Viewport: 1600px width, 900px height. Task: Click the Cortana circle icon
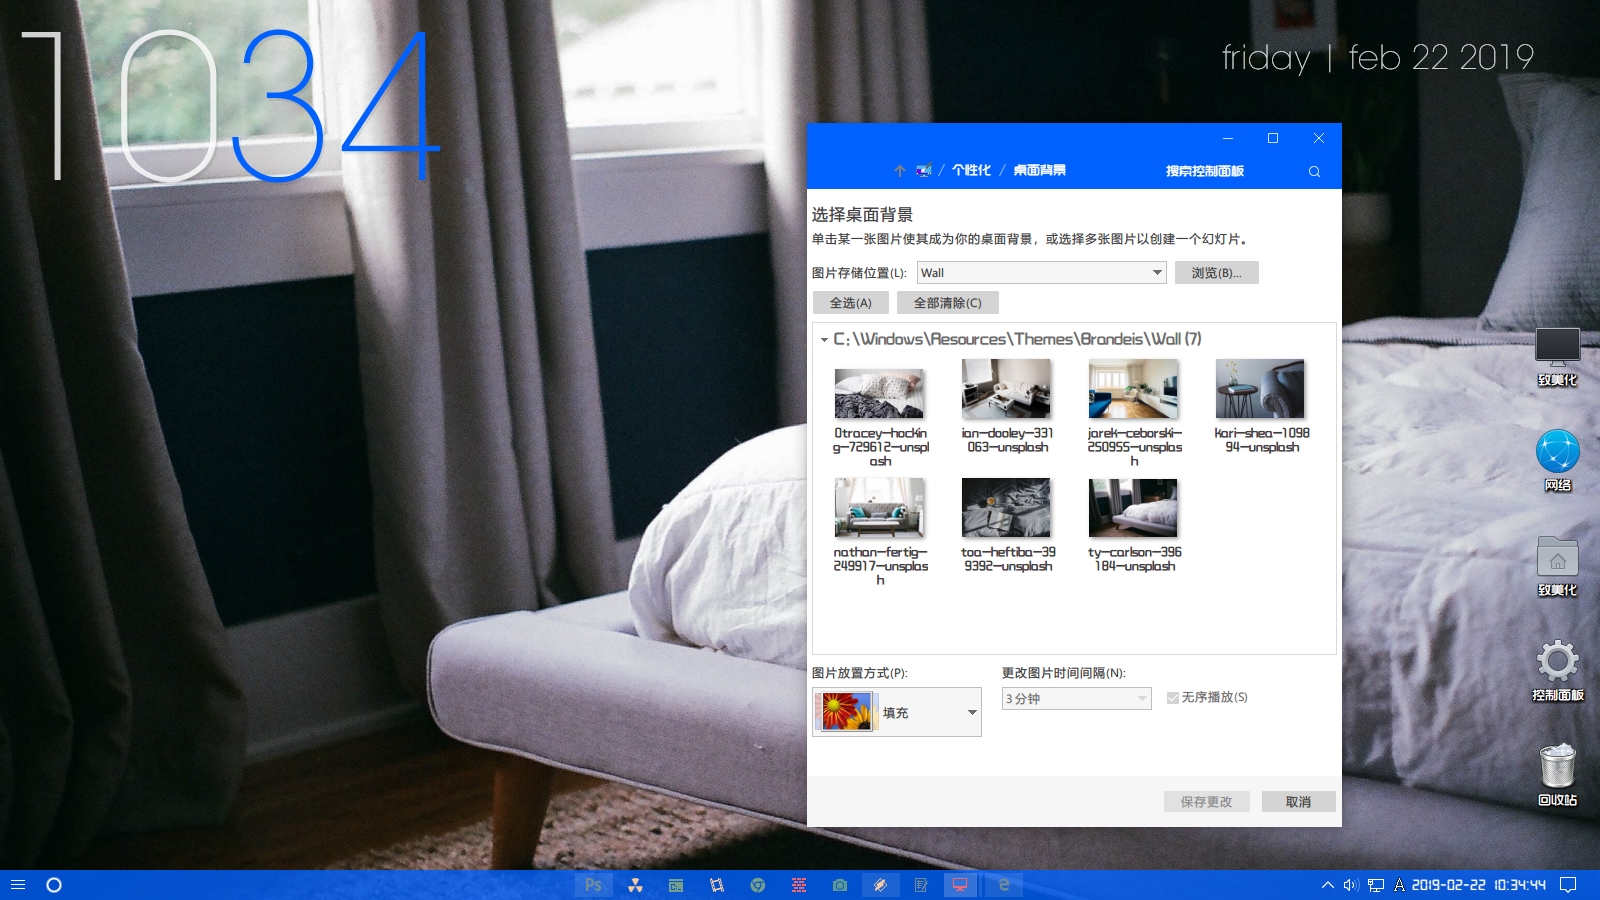(54, 885)
